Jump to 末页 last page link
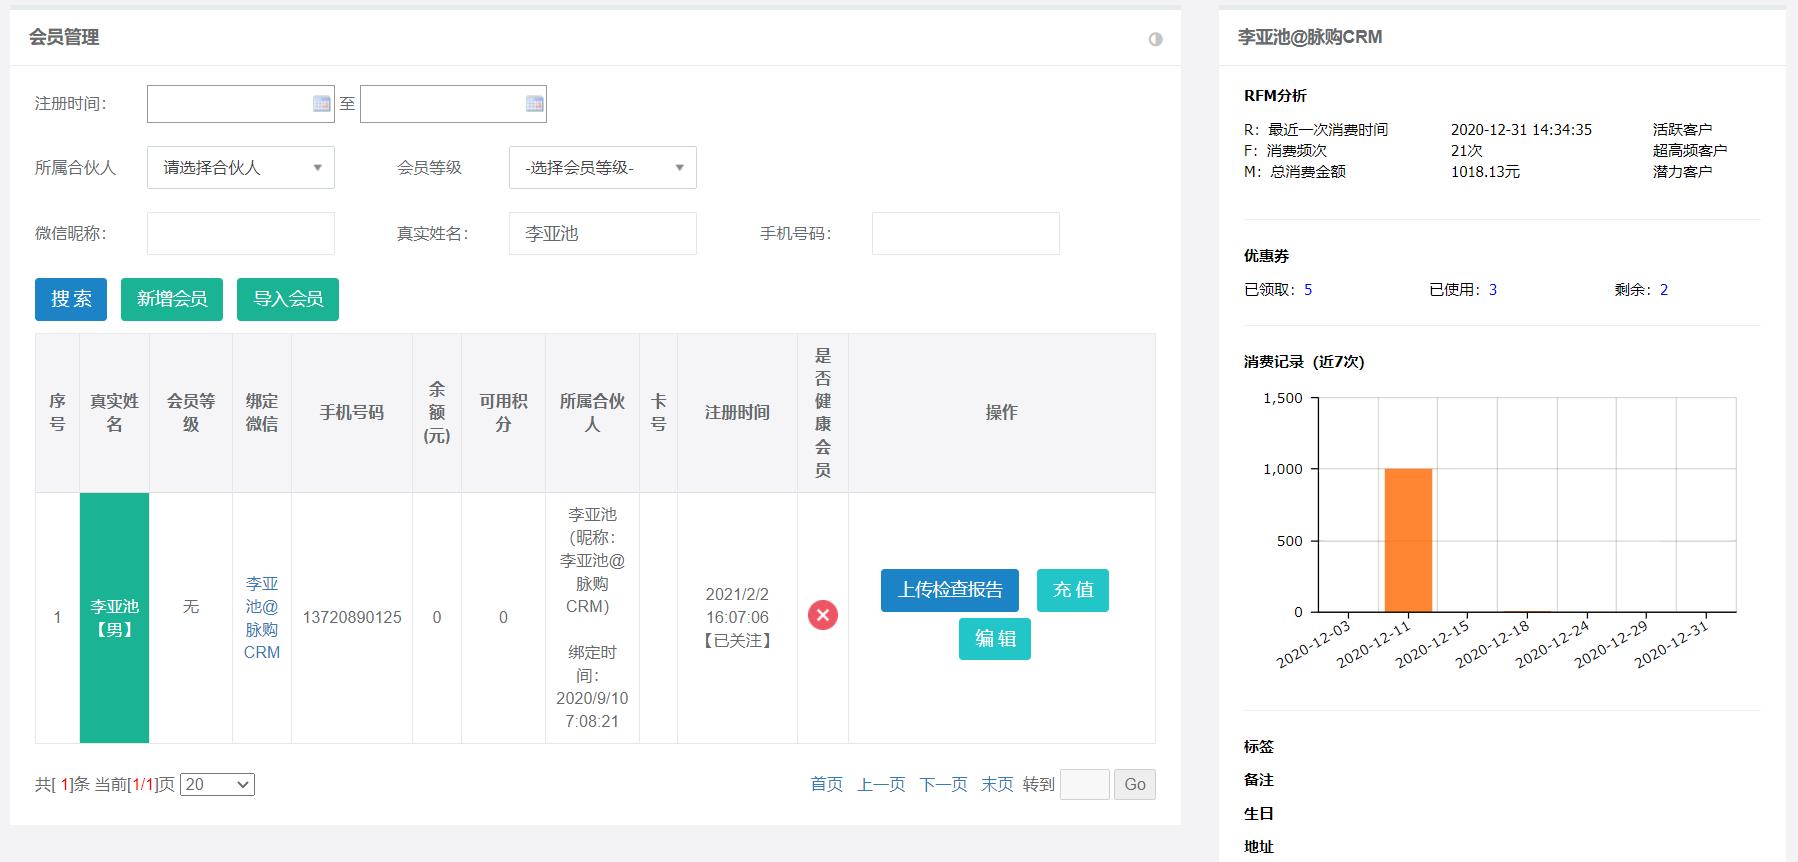Screen dimensions: 1798x862 point(997,785)
